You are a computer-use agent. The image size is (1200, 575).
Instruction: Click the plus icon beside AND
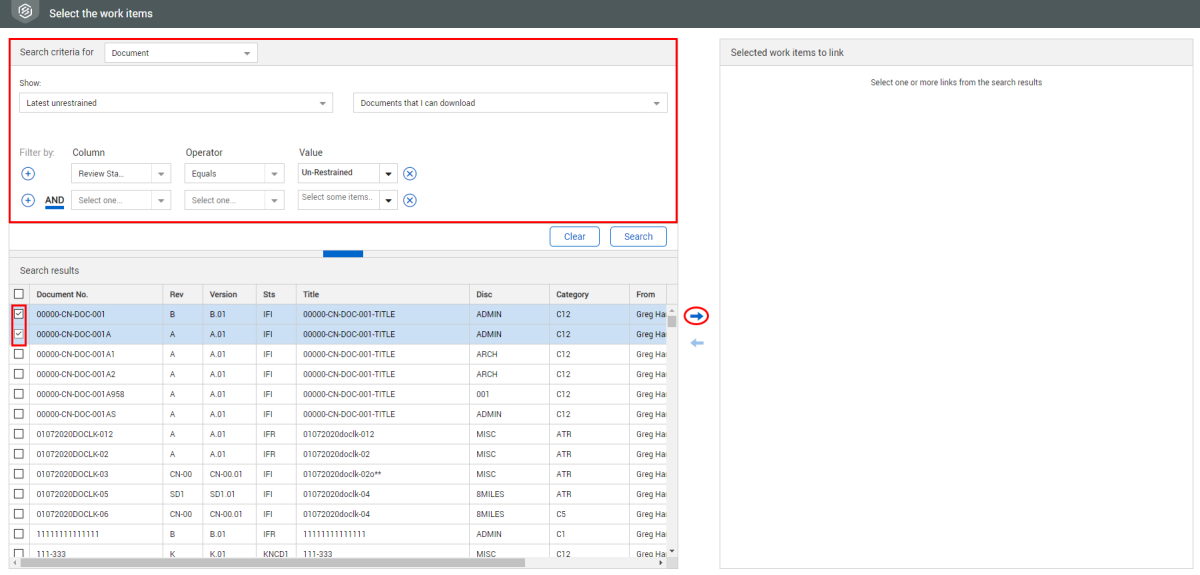pos(28,200)
